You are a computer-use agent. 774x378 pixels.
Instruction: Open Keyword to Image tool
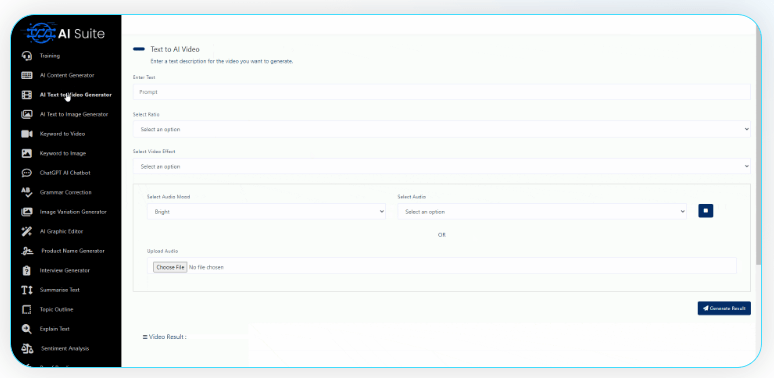coord(63,153)
